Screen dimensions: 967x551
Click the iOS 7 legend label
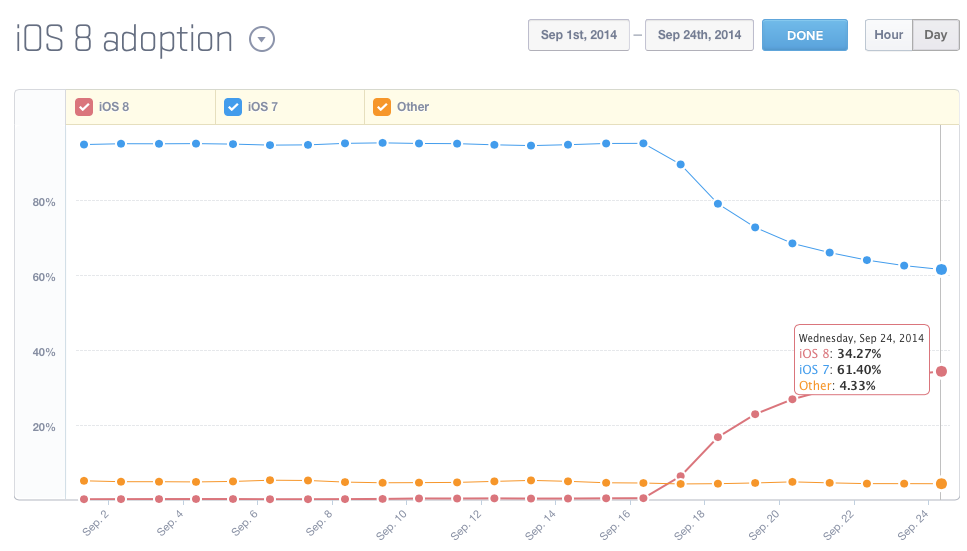(263, 107)
